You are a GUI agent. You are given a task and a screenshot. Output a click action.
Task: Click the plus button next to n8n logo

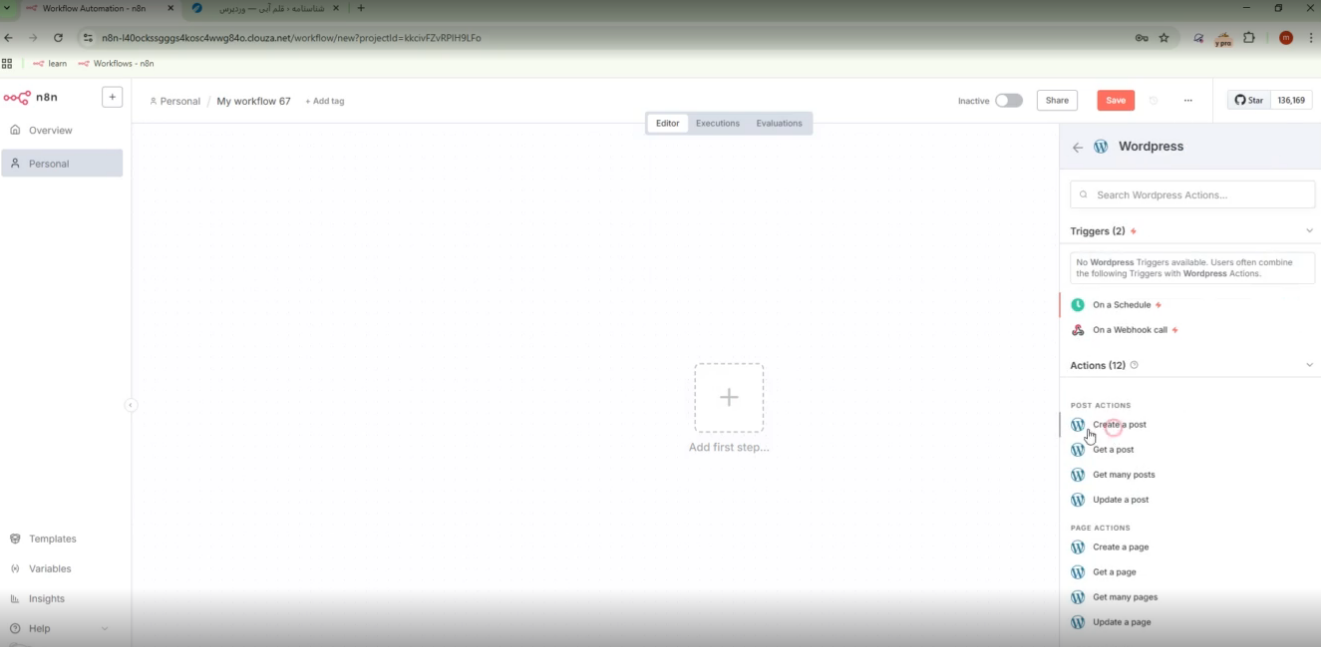112,98
